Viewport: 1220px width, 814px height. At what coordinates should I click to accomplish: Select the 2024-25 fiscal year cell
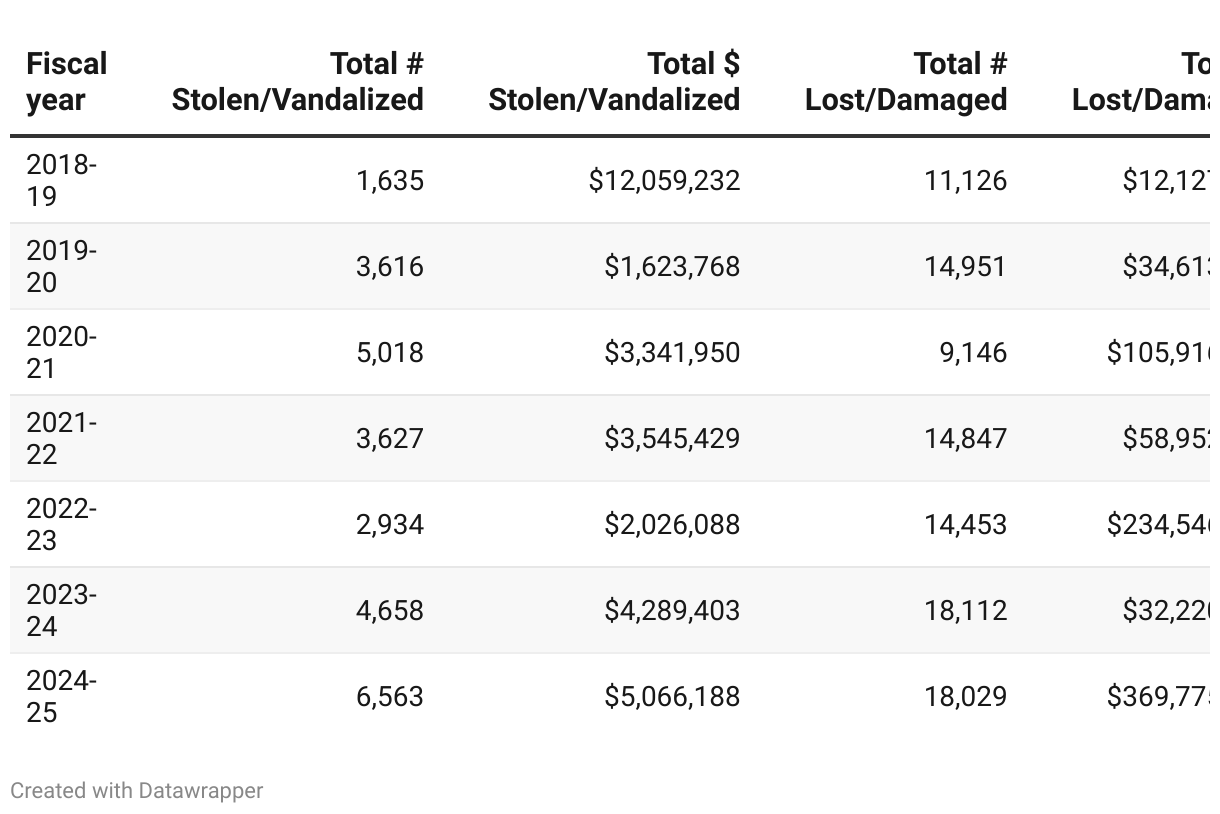62,696
